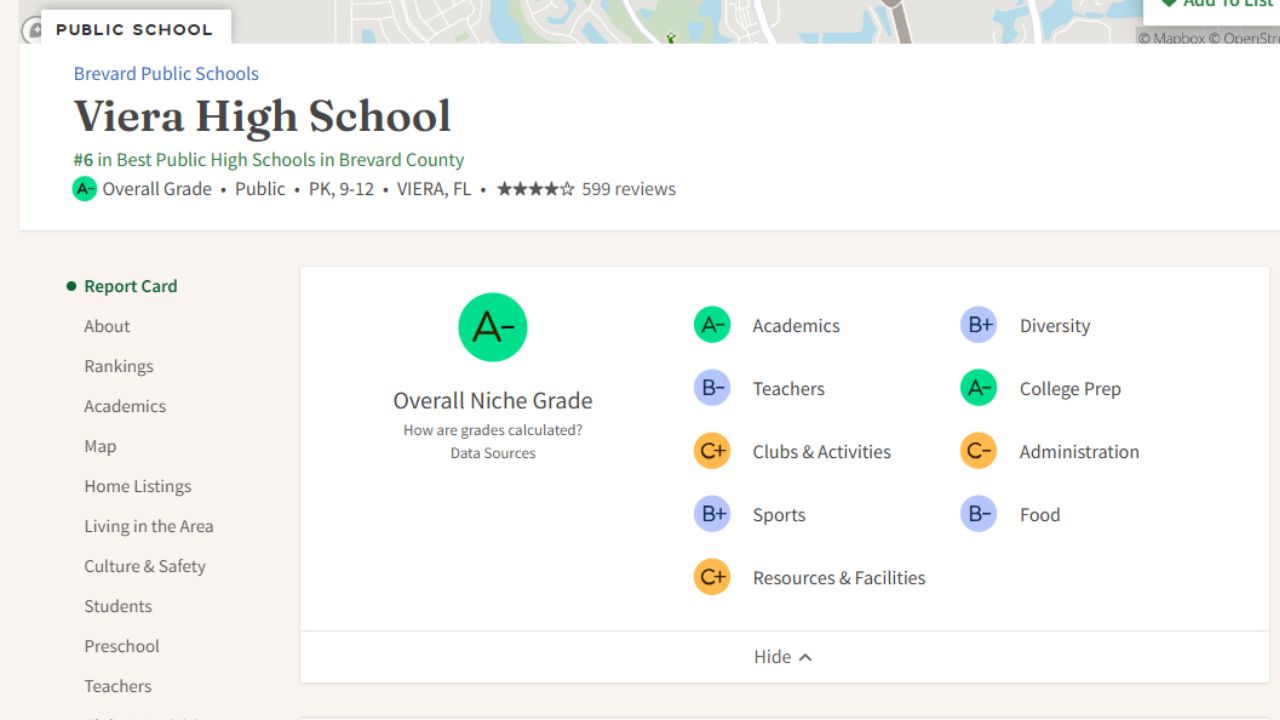
Task: Collapse the report card with Hide
Action: (x=783, y=657)
